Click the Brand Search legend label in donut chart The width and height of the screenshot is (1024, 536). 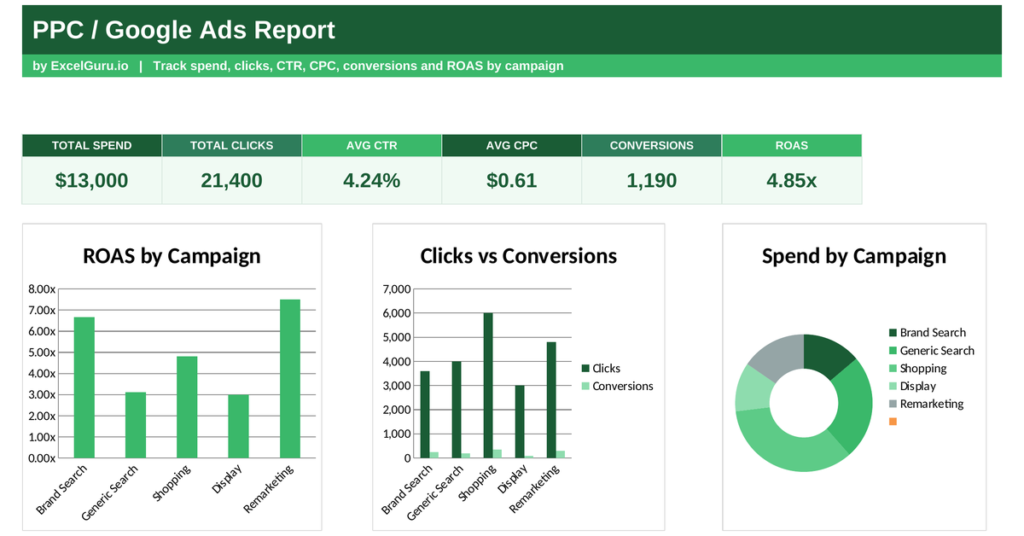[933, 332]
